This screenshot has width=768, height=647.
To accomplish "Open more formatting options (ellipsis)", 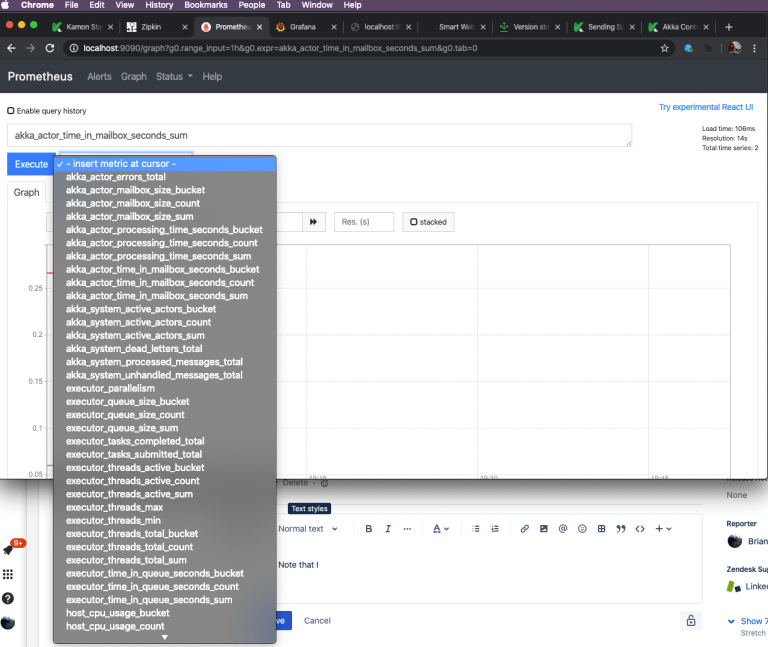I will 407,528.
